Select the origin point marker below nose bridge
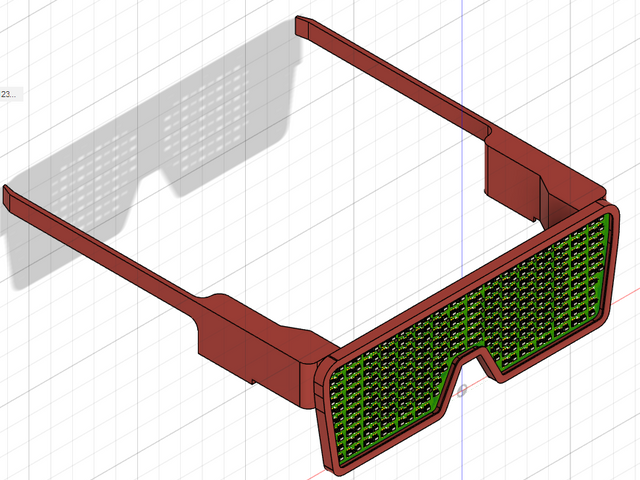This screenshot has width=640, height=480. point(461,392)
